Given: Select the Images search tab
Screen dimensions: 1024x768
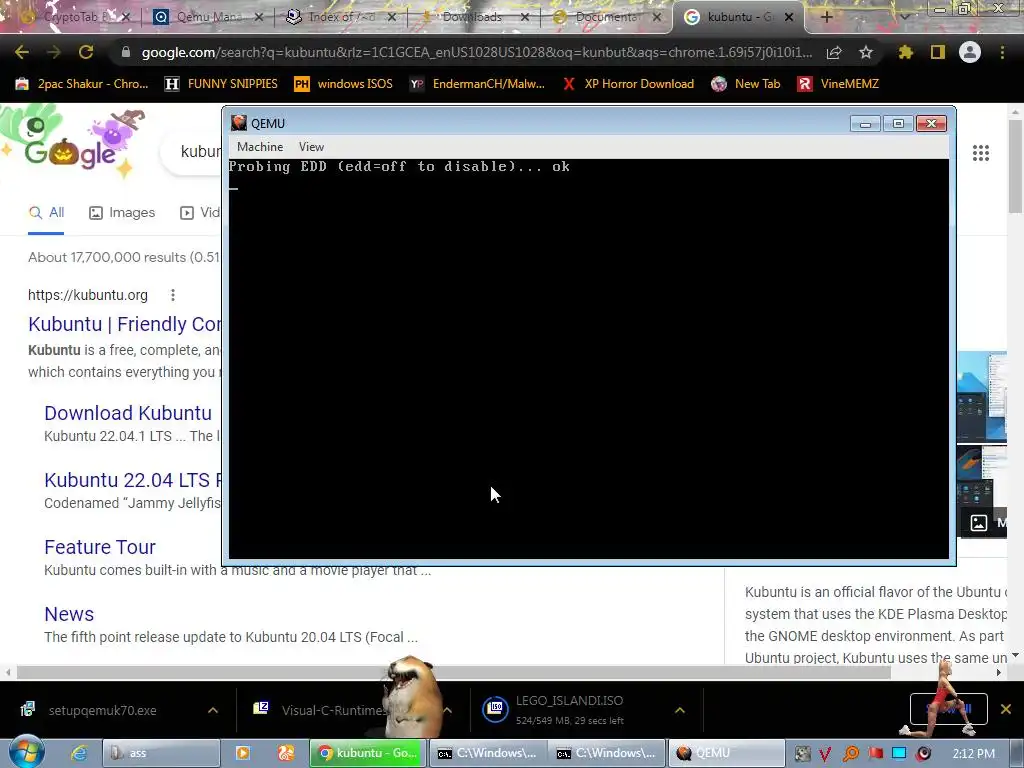Looking at the screenshot, I should point(122,213).
